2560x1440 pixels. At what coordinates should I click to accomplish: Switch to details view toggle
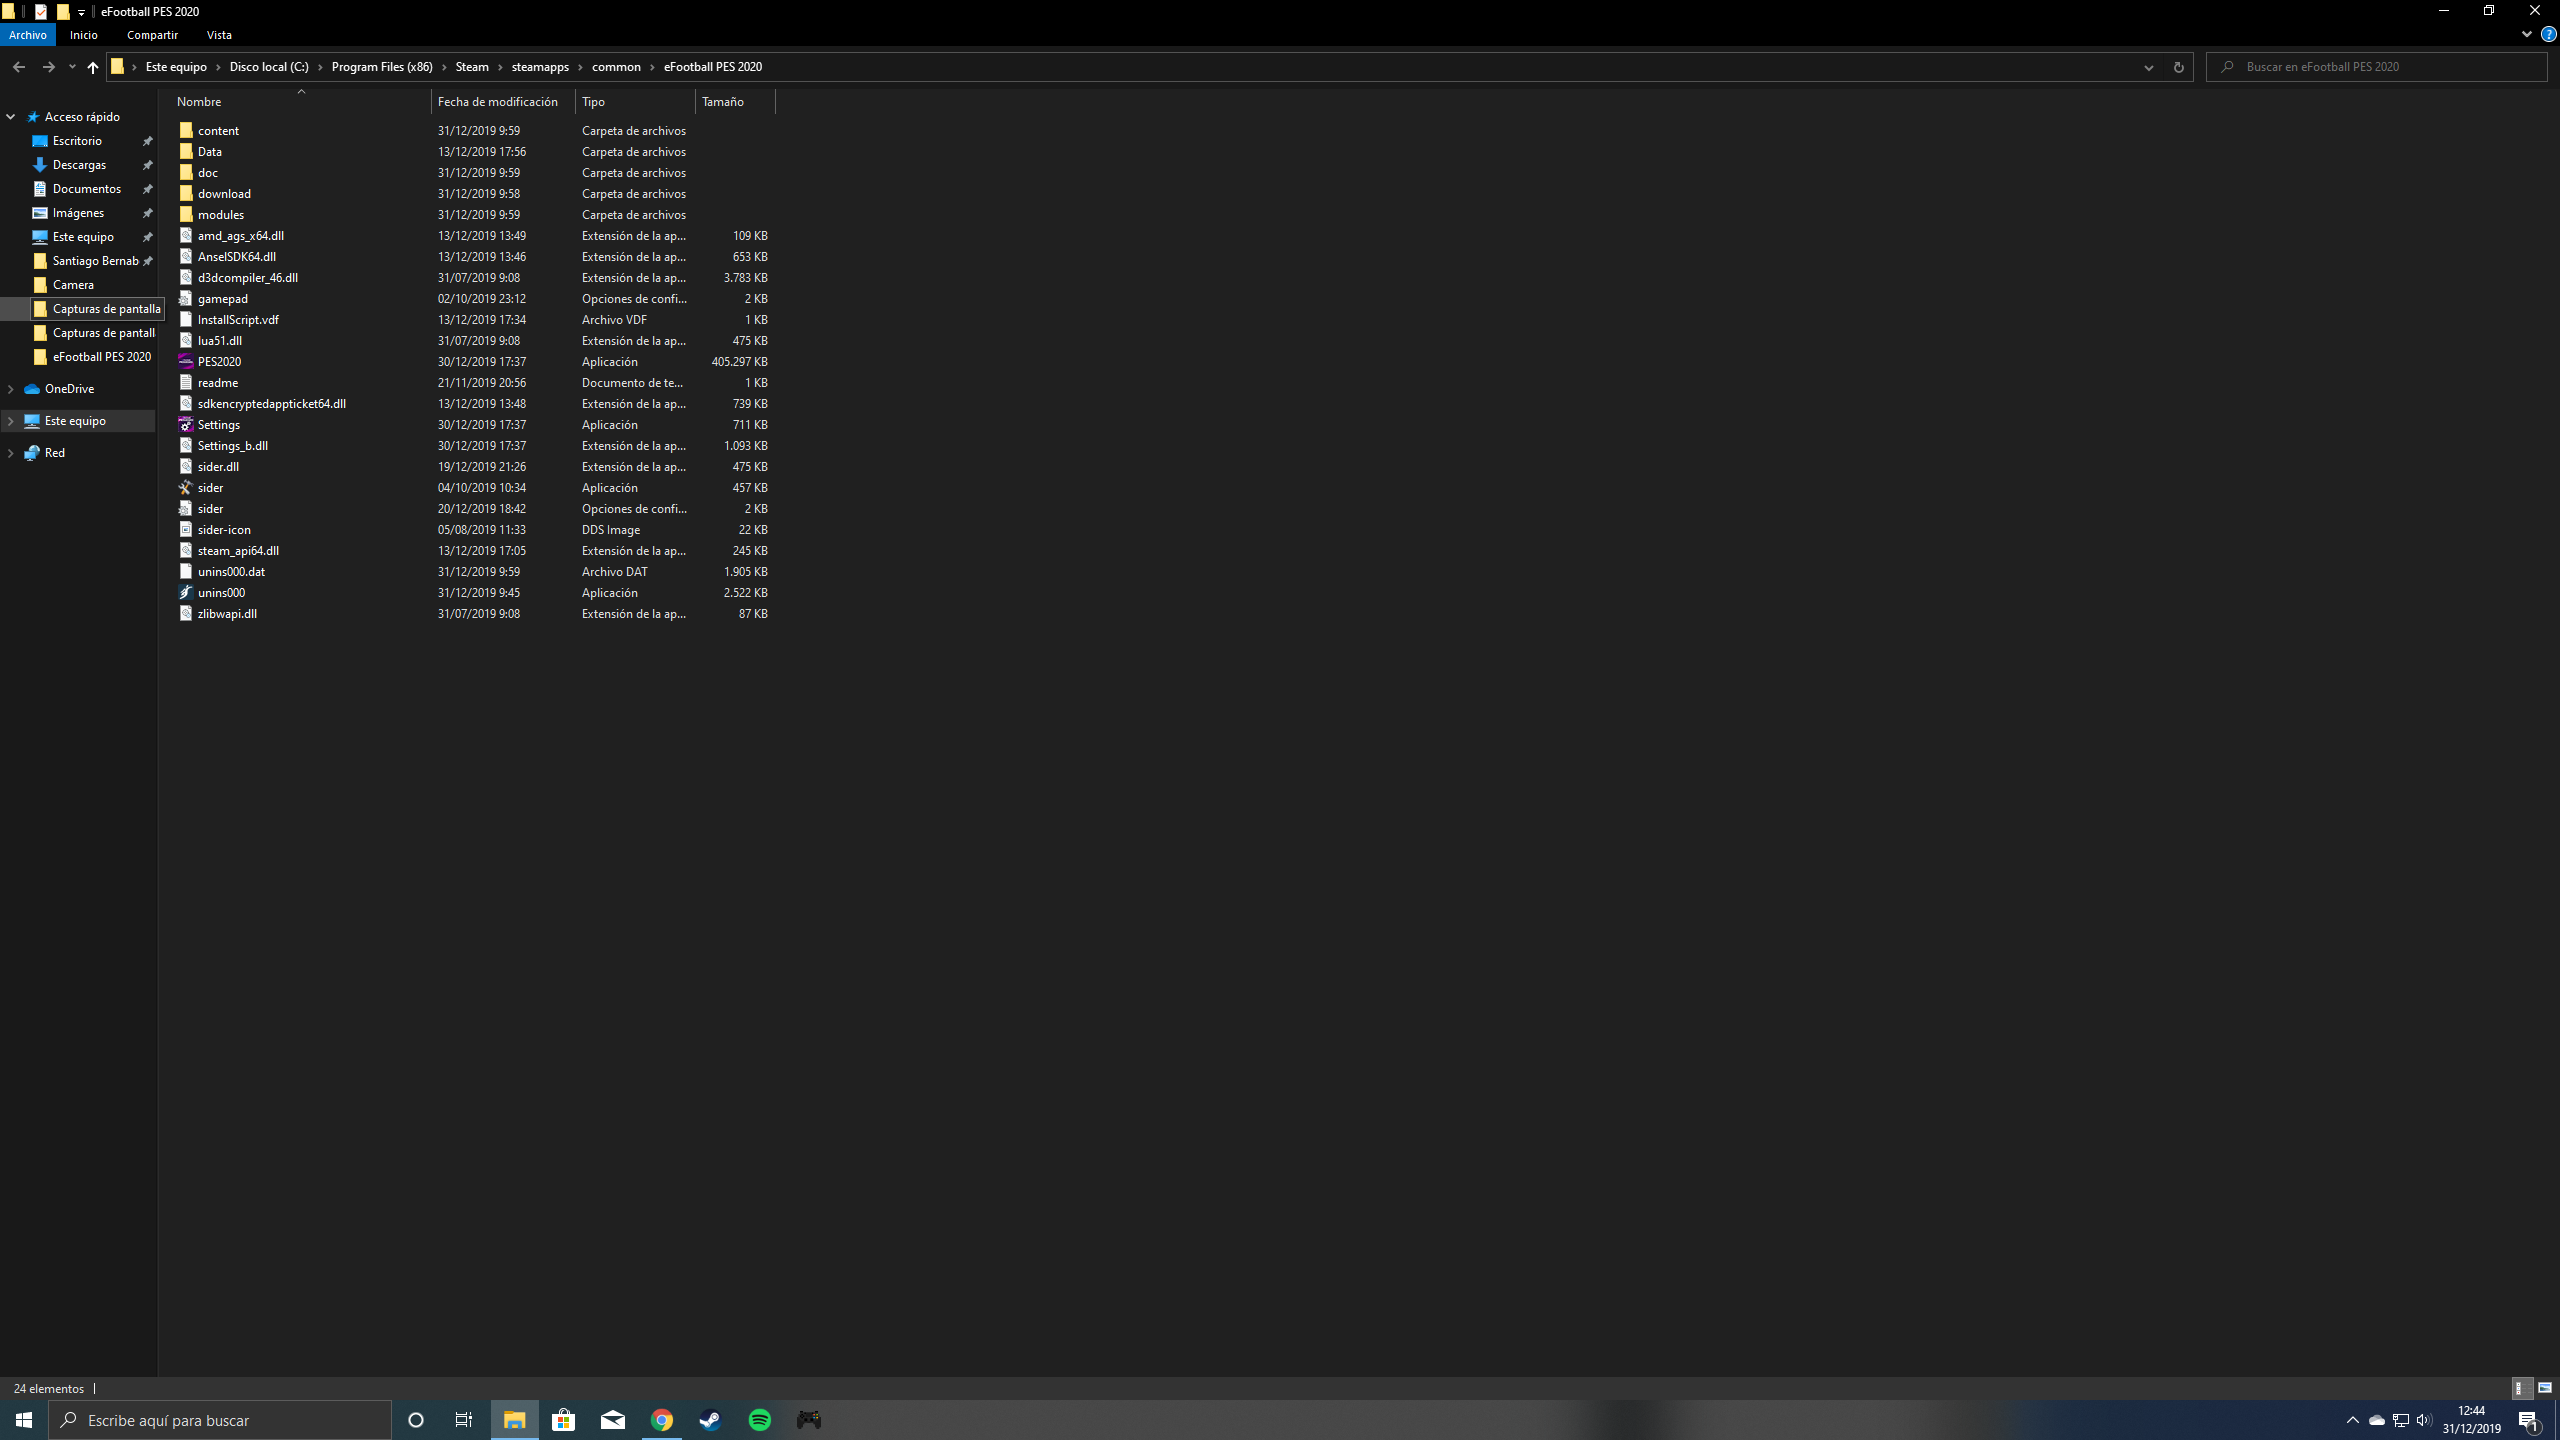coord(2522,1388)
